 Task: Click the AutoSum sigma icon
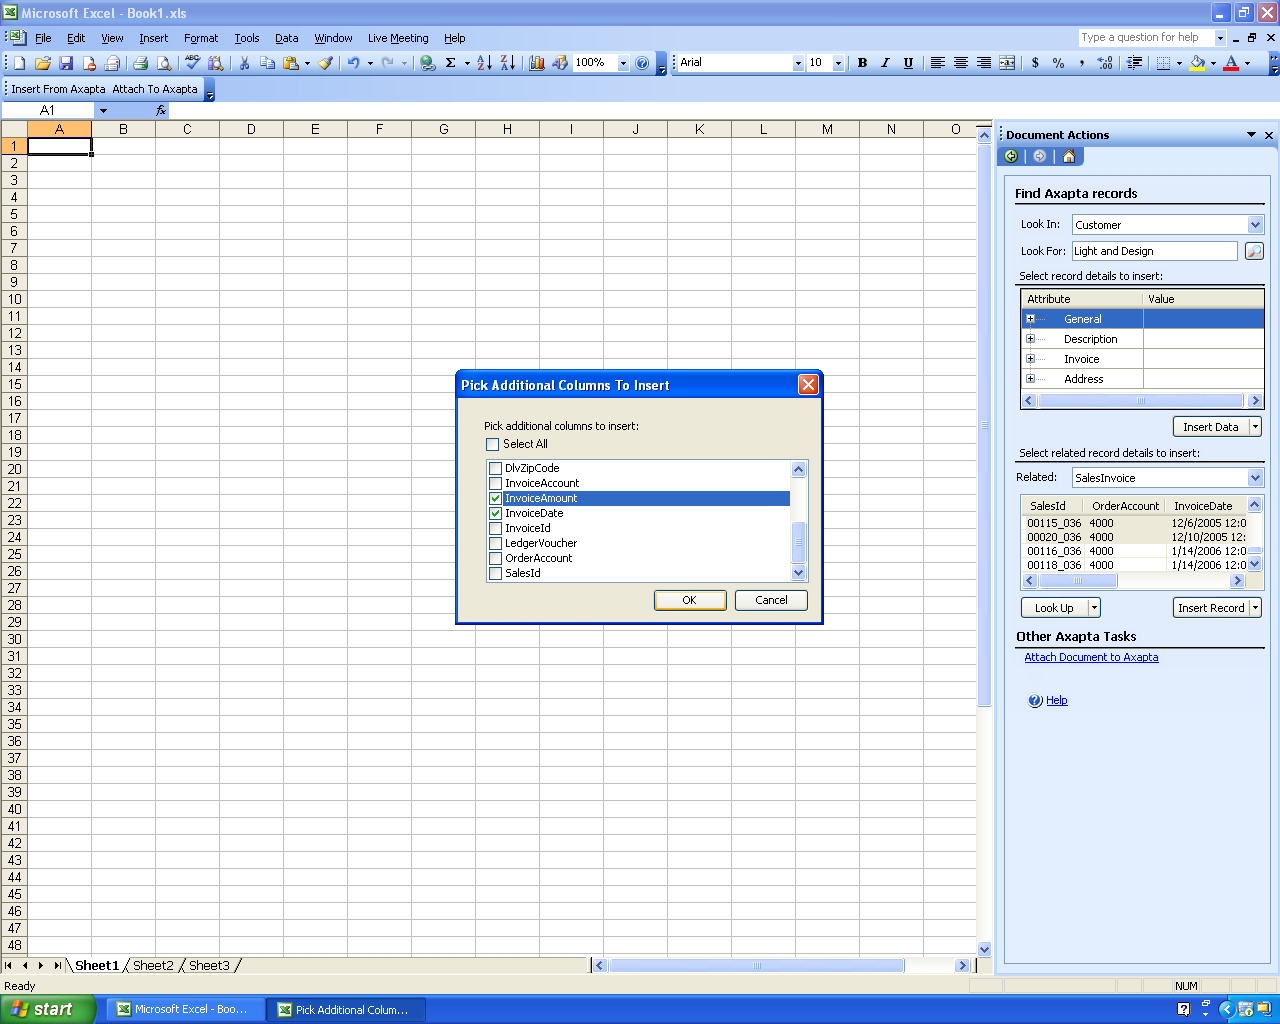451,63
